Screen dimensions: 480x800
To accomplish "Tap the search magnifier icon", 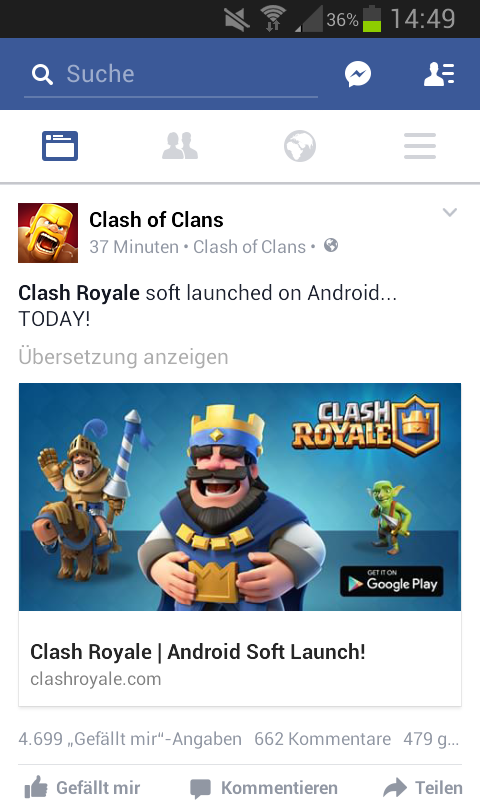I will (x=42, y=74).
